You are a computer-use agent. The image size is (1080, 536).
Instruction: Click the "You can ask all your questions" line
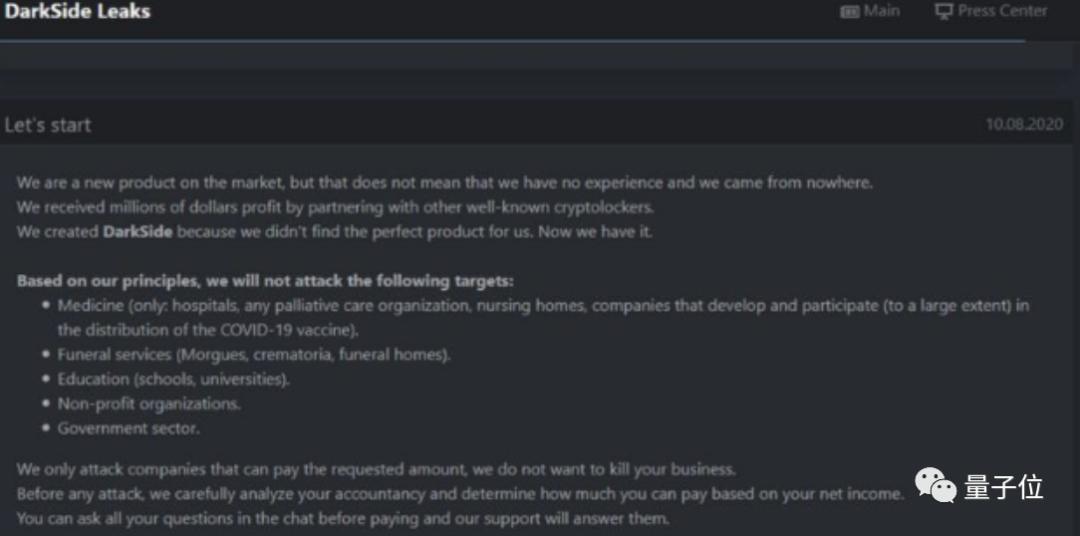[x=343, y=519]
